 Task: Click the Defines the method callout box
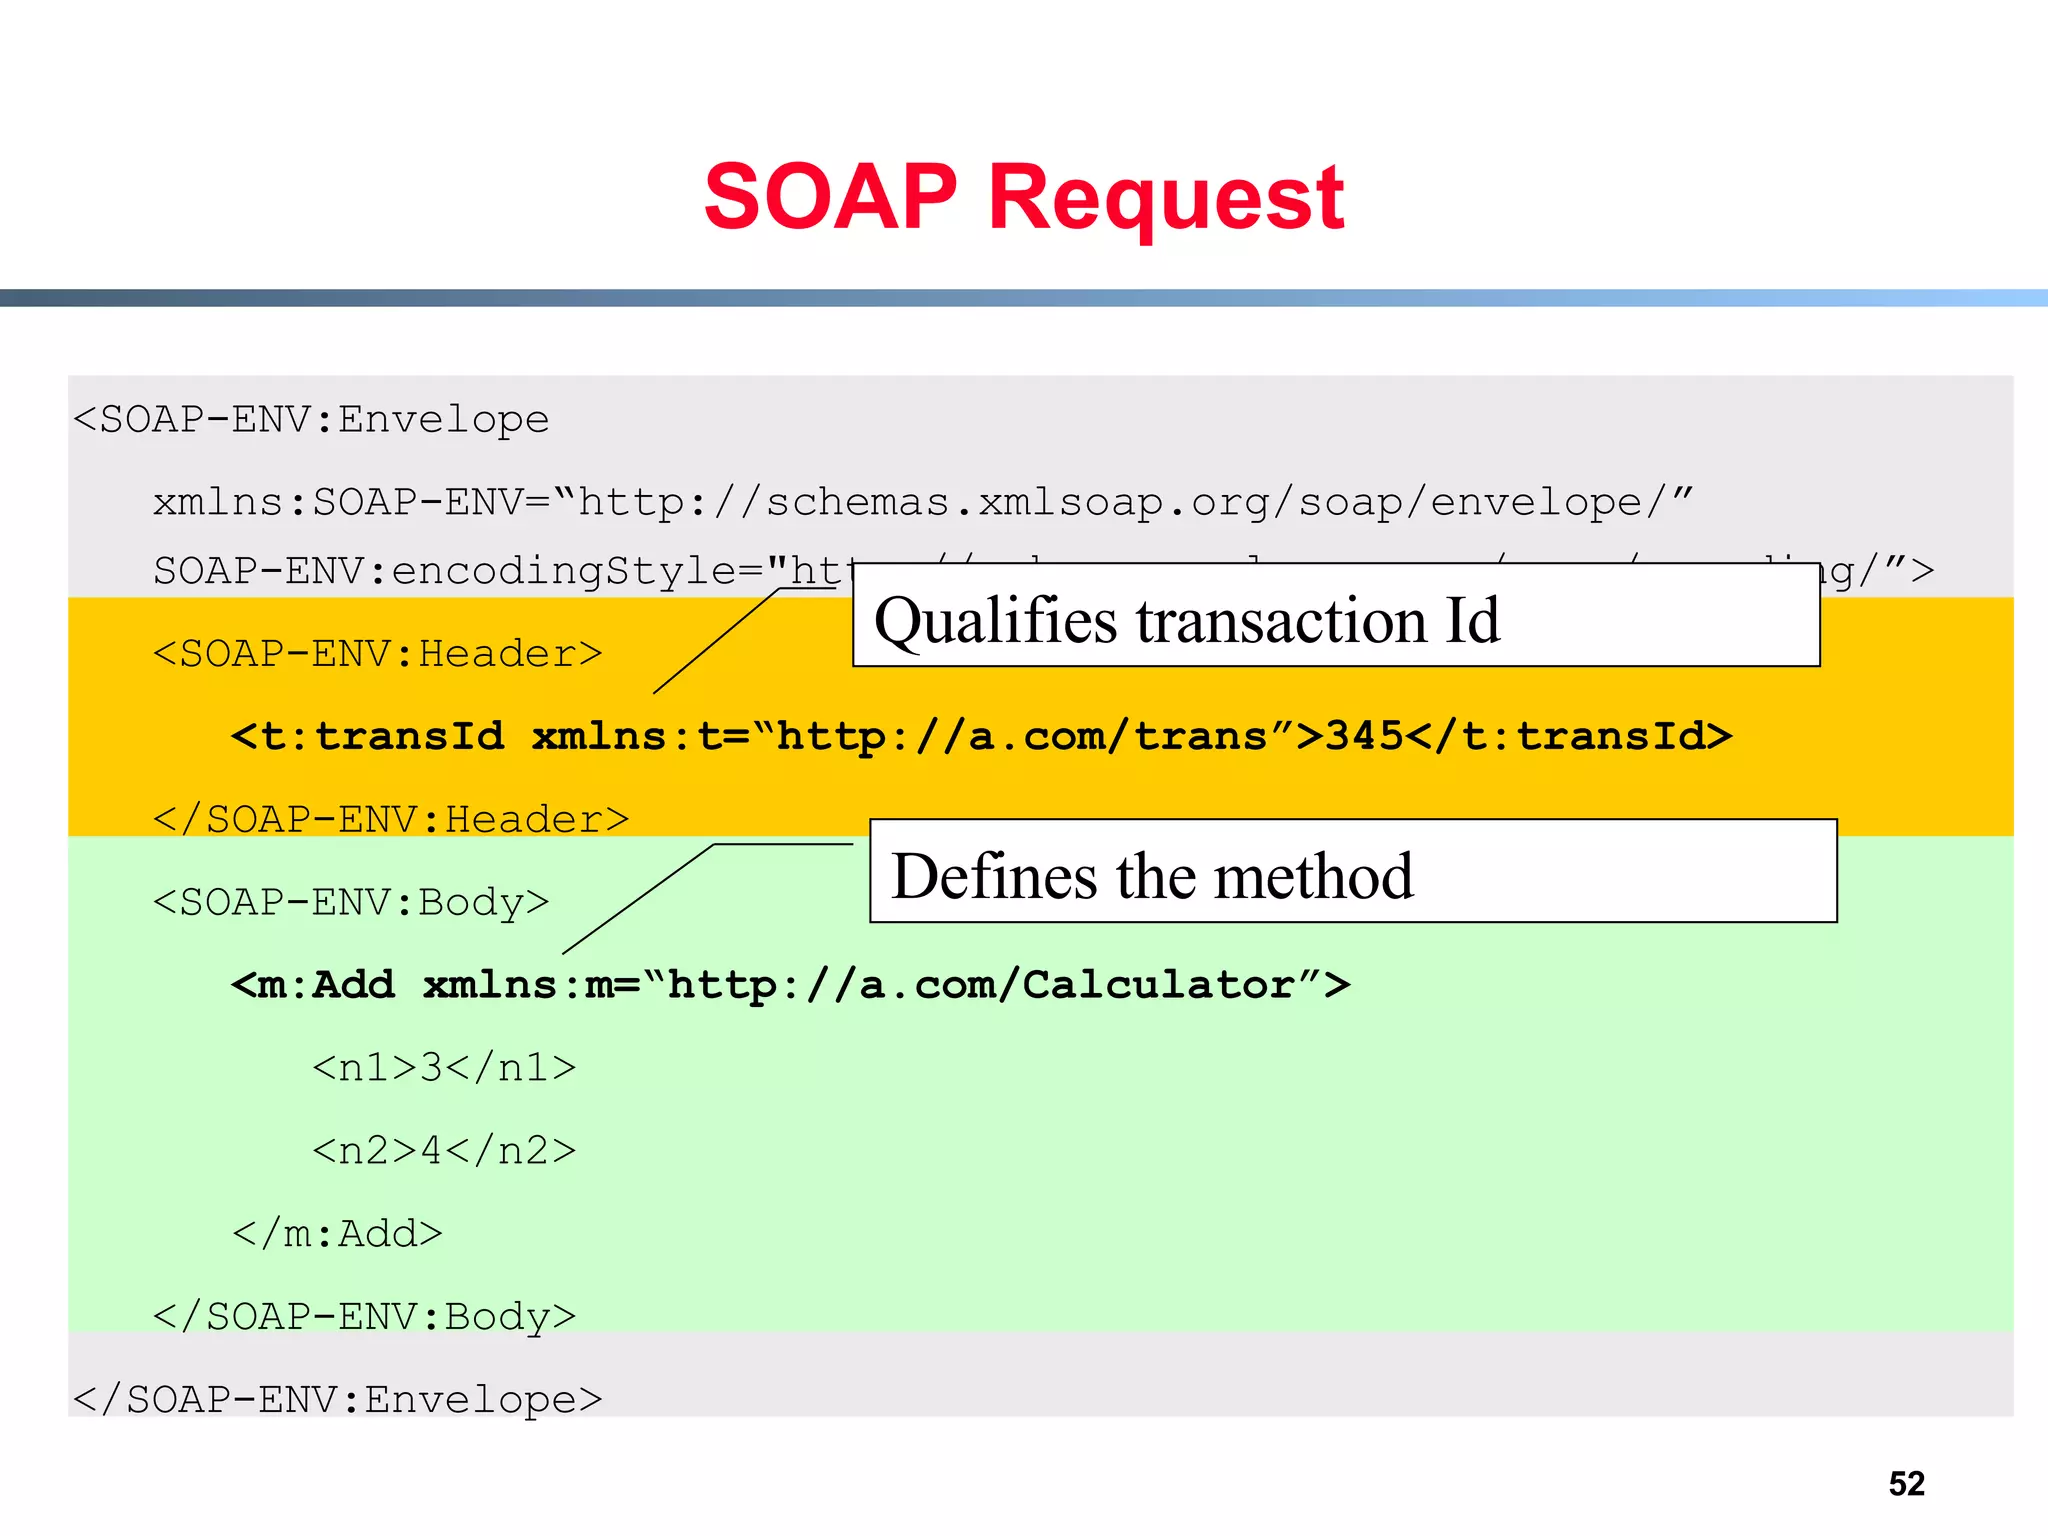click(x=1352, y=871)
